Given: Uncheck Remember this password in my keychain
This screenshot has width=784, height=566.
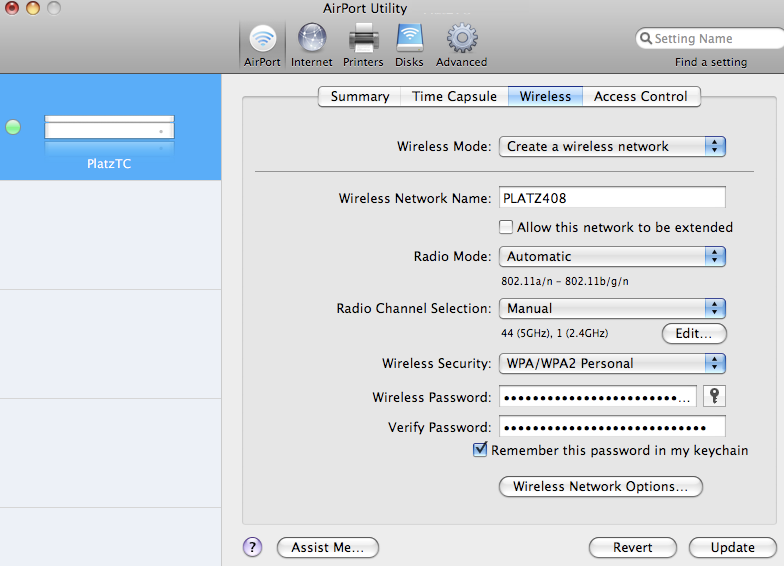Looking at the screenshot, I should 480,450.
